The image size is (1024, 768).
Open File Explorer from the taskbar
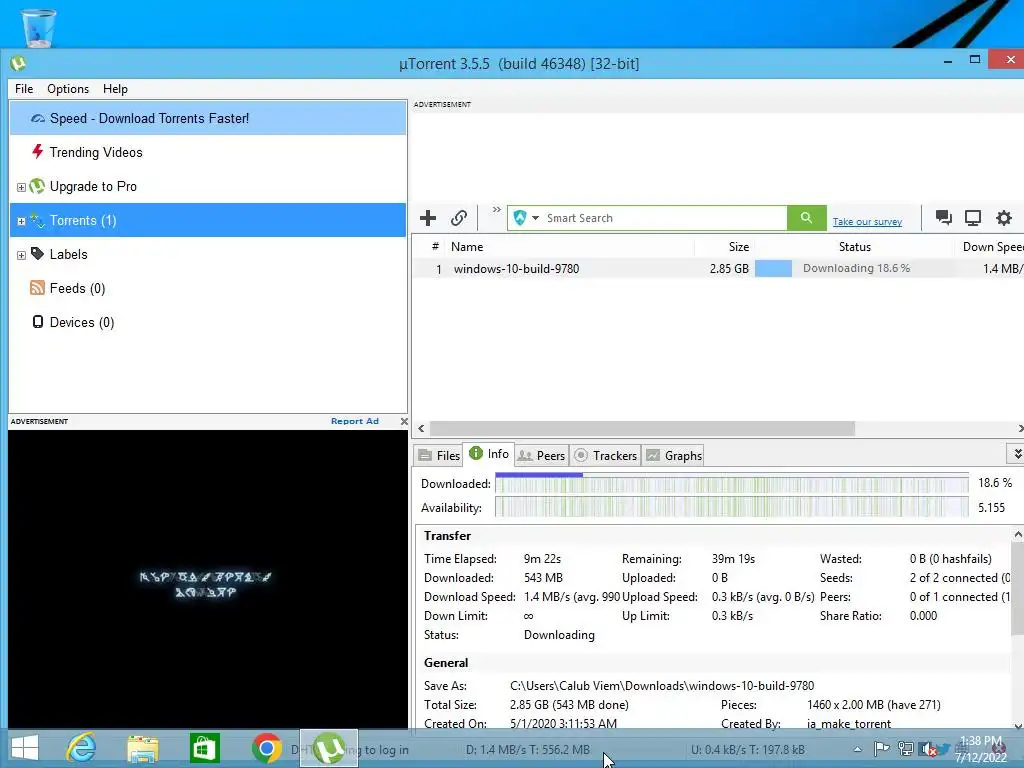click(143, 749)
